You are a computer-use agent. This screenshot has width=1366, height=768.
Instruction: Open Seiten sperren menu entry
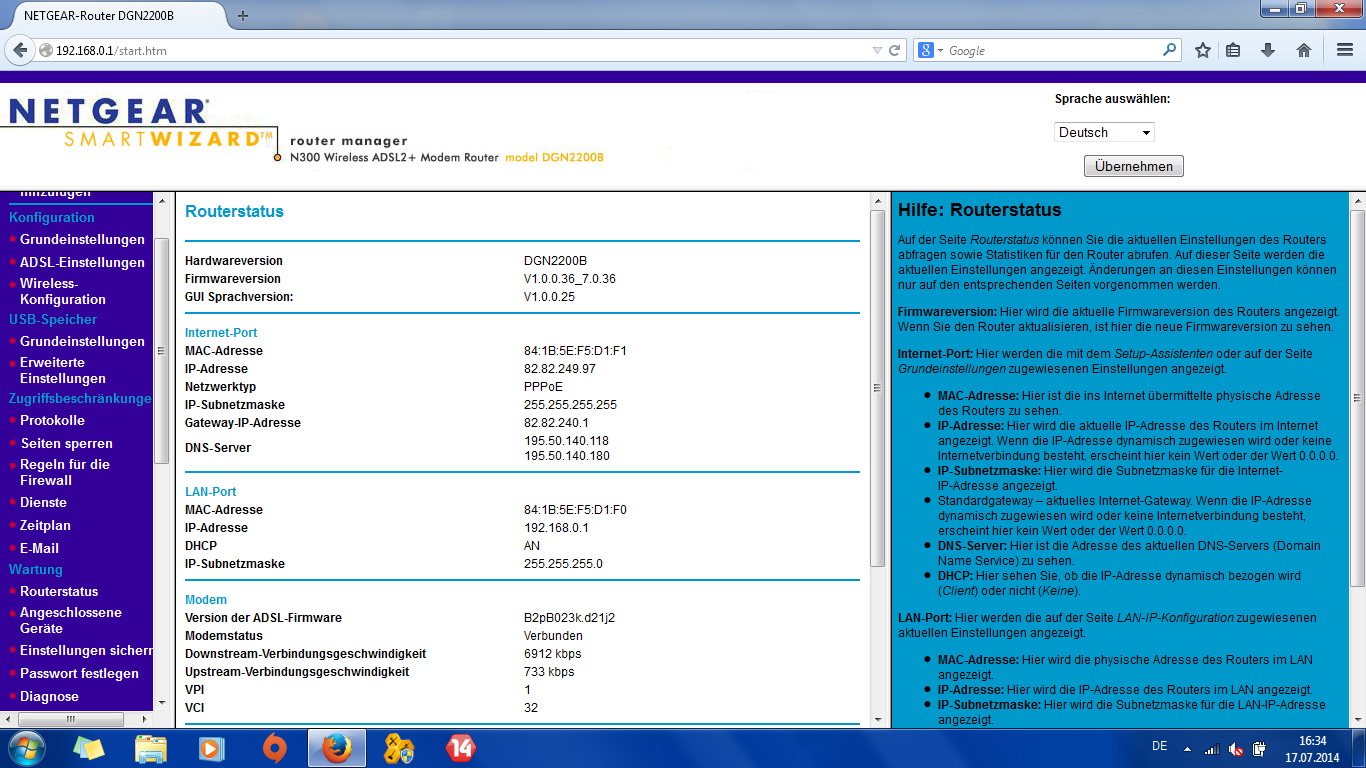[x=67, y=444]
